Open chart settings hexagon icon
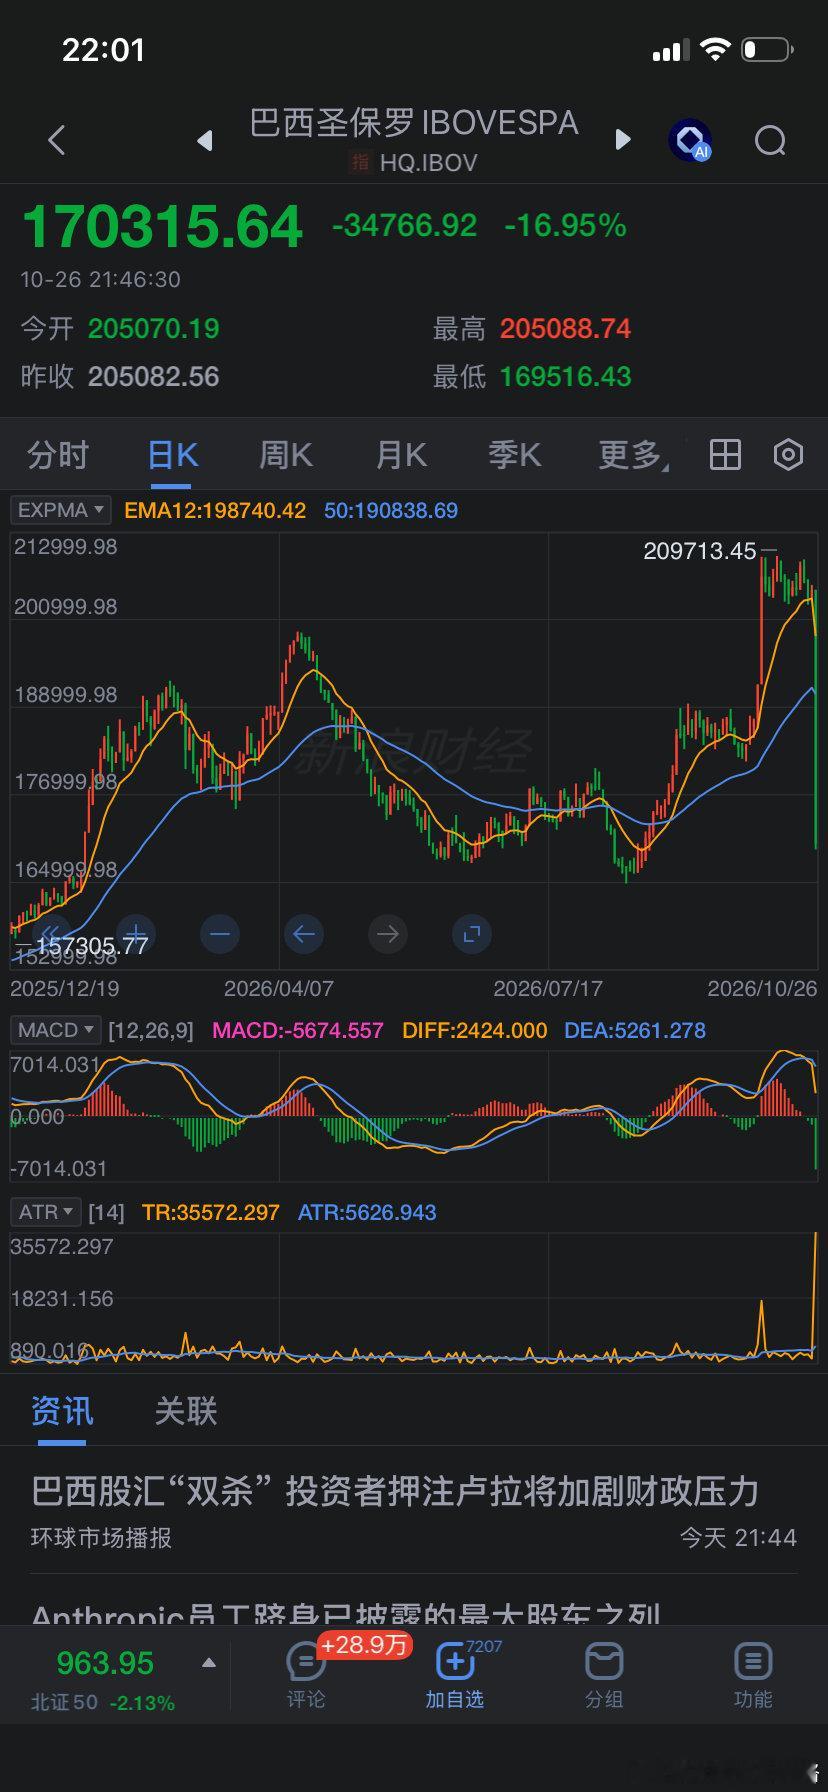 pos(788,455)
